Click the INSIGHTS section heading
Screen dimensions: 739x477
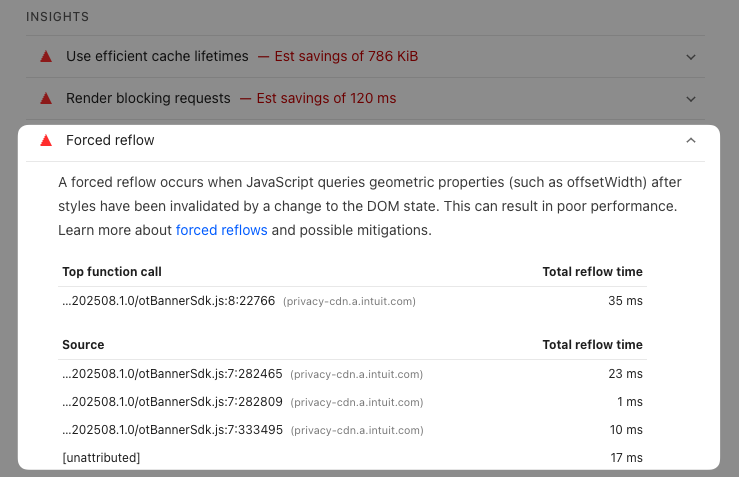click(57, 17)
